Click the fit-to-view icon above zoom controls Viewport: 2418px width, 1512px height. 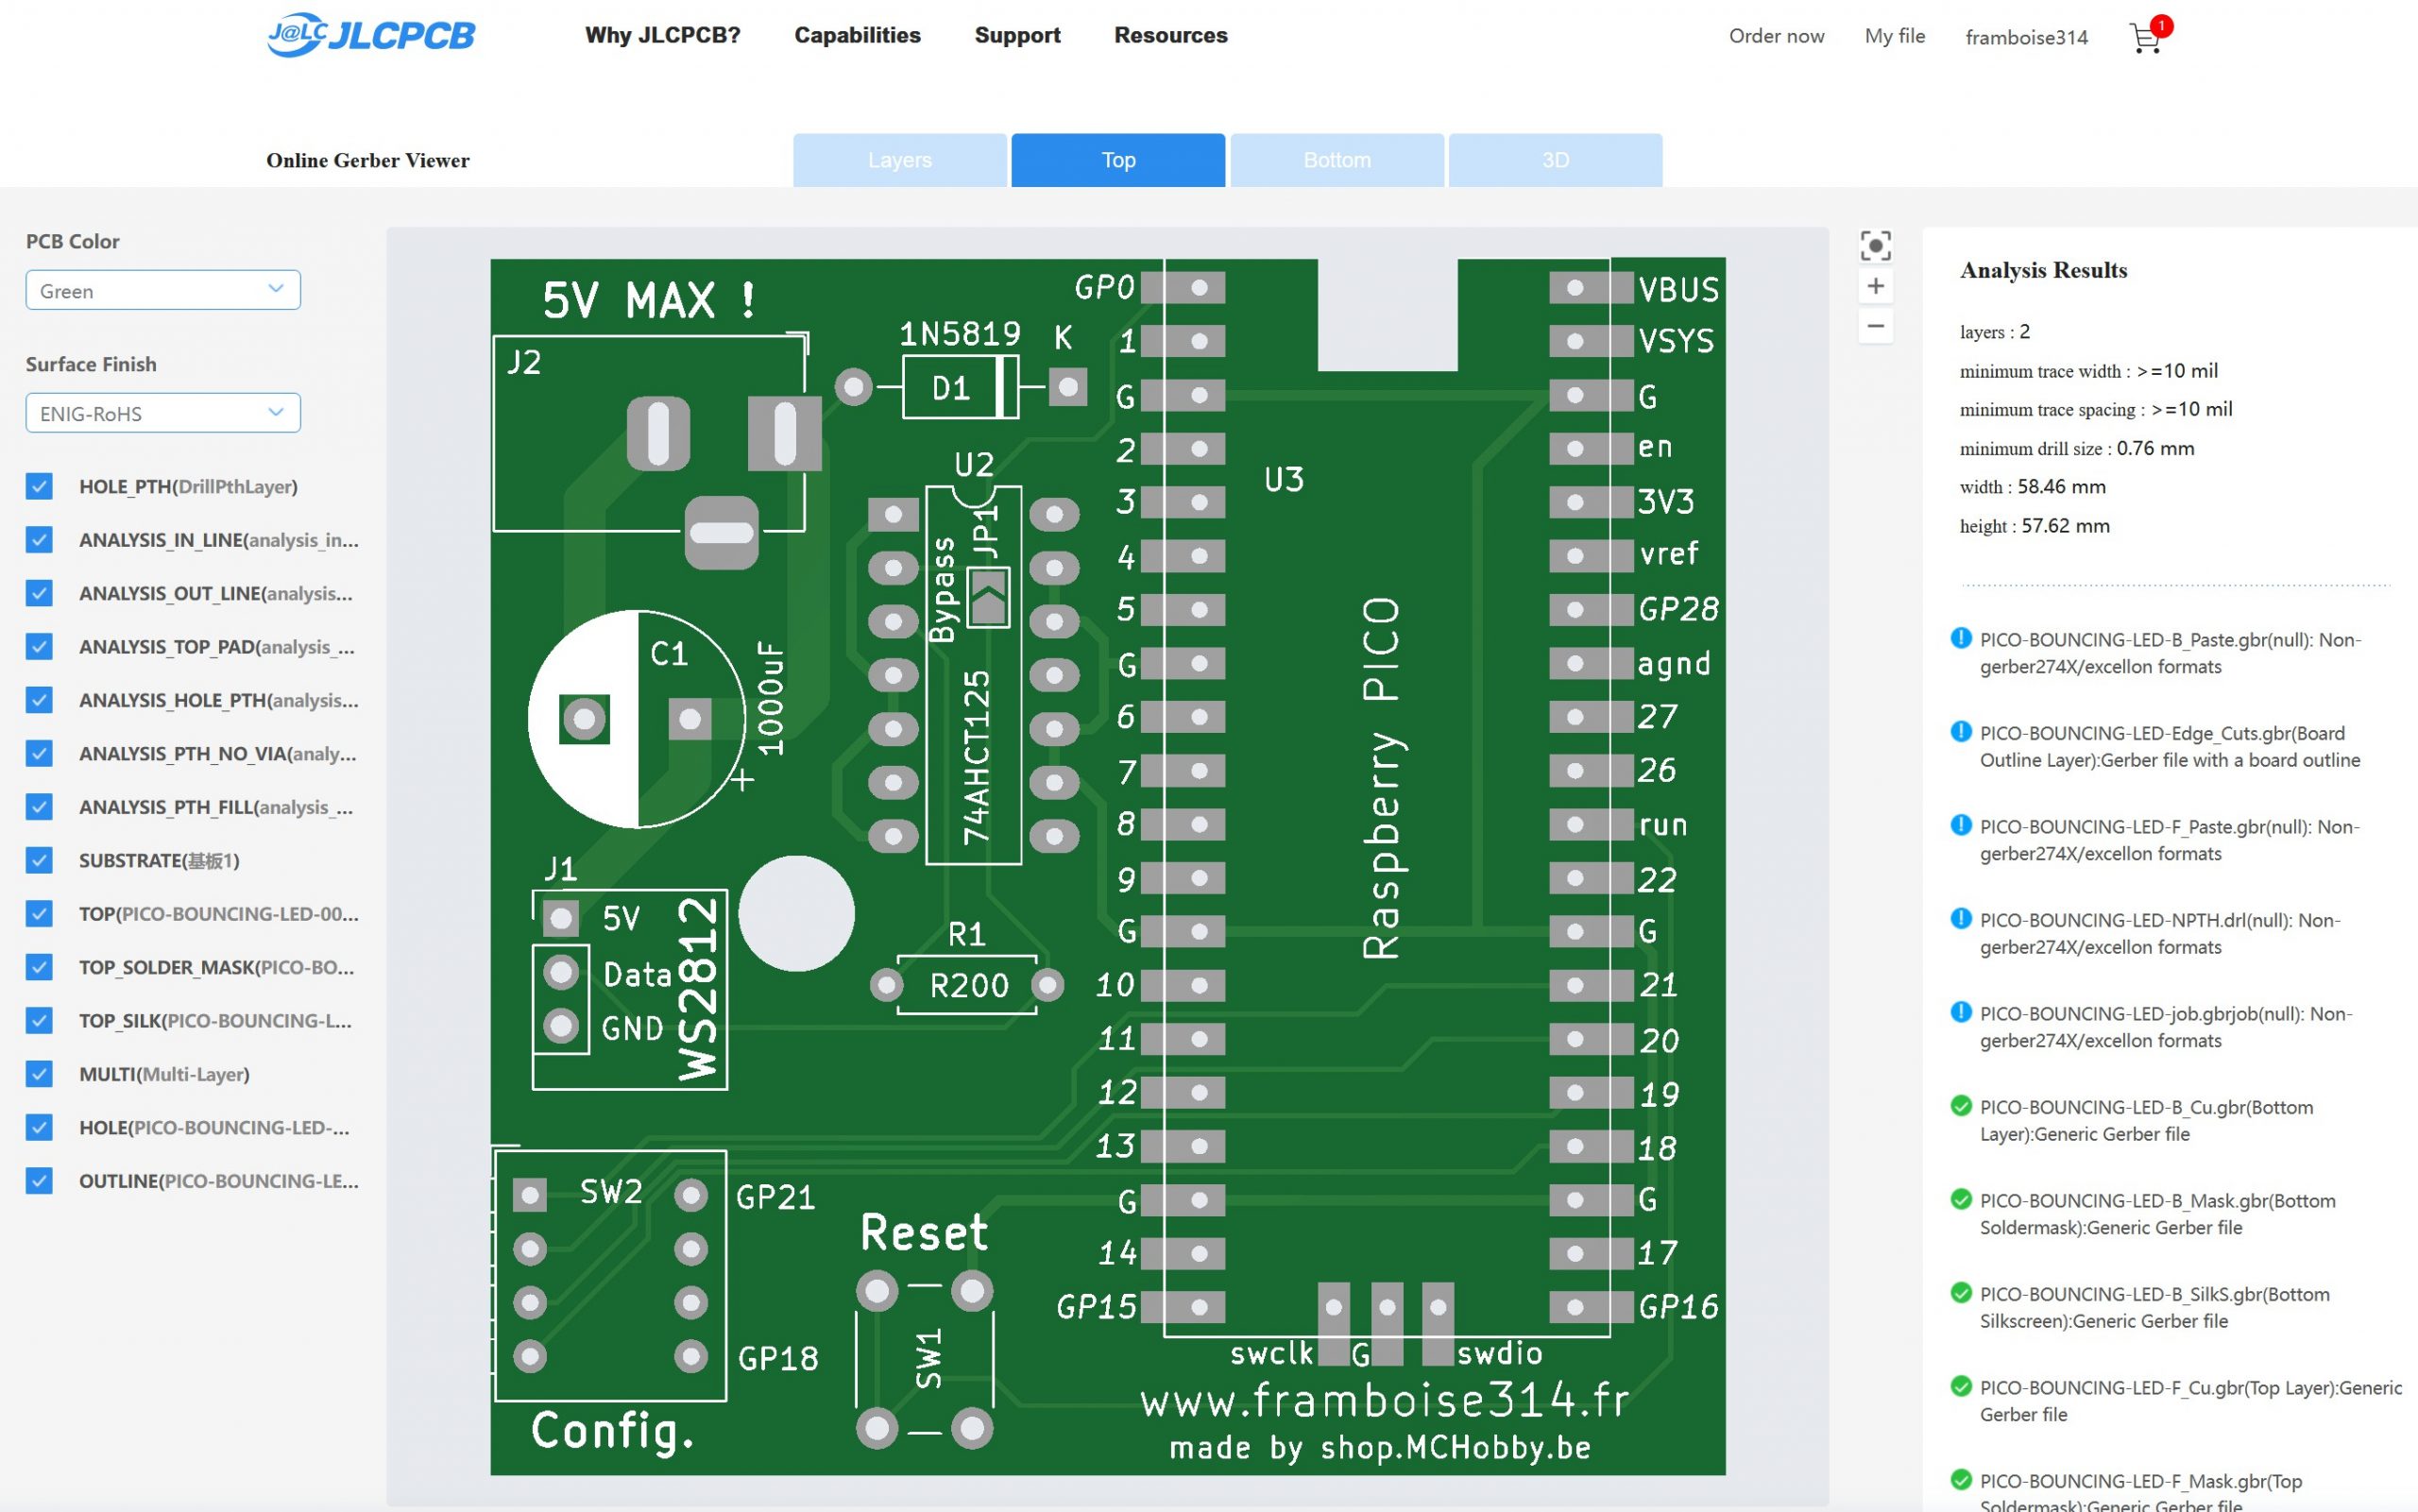pyautogui.click(x=1875, y=245)
